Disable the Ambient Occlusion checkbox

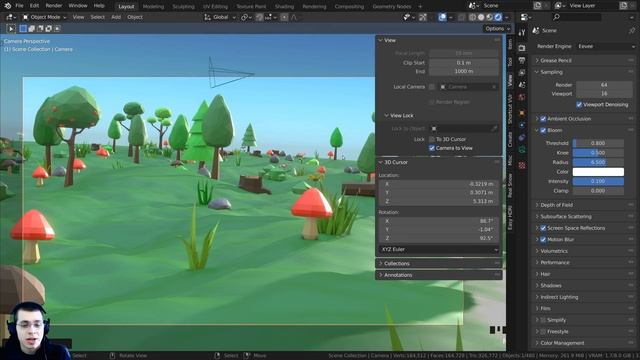[543, 119]
